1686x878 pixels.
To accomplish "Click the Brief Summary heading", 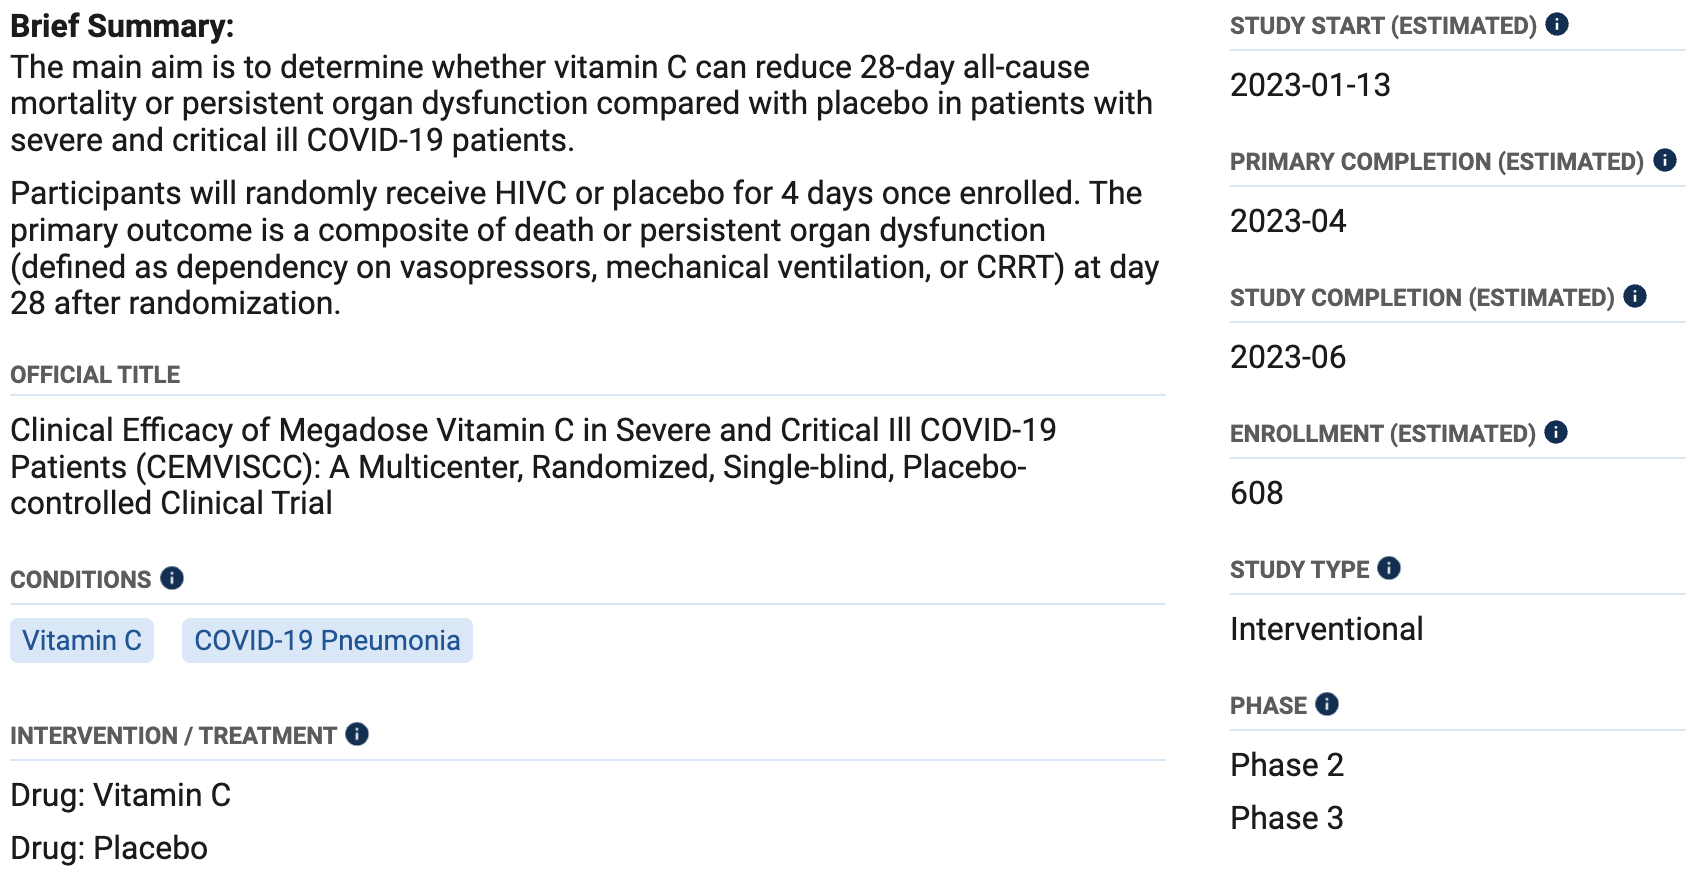I will [122, 26].
